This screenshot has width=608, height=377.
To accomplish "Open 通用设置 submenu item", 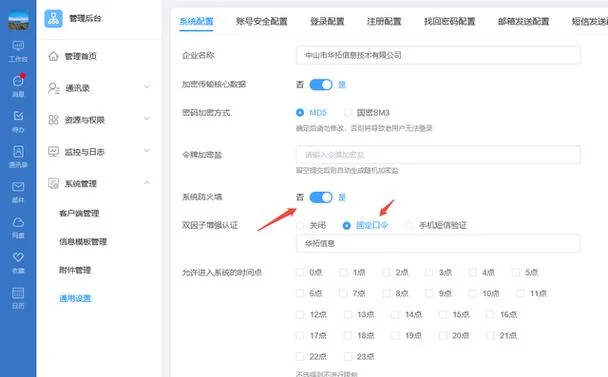I will [x=75, y=298].
